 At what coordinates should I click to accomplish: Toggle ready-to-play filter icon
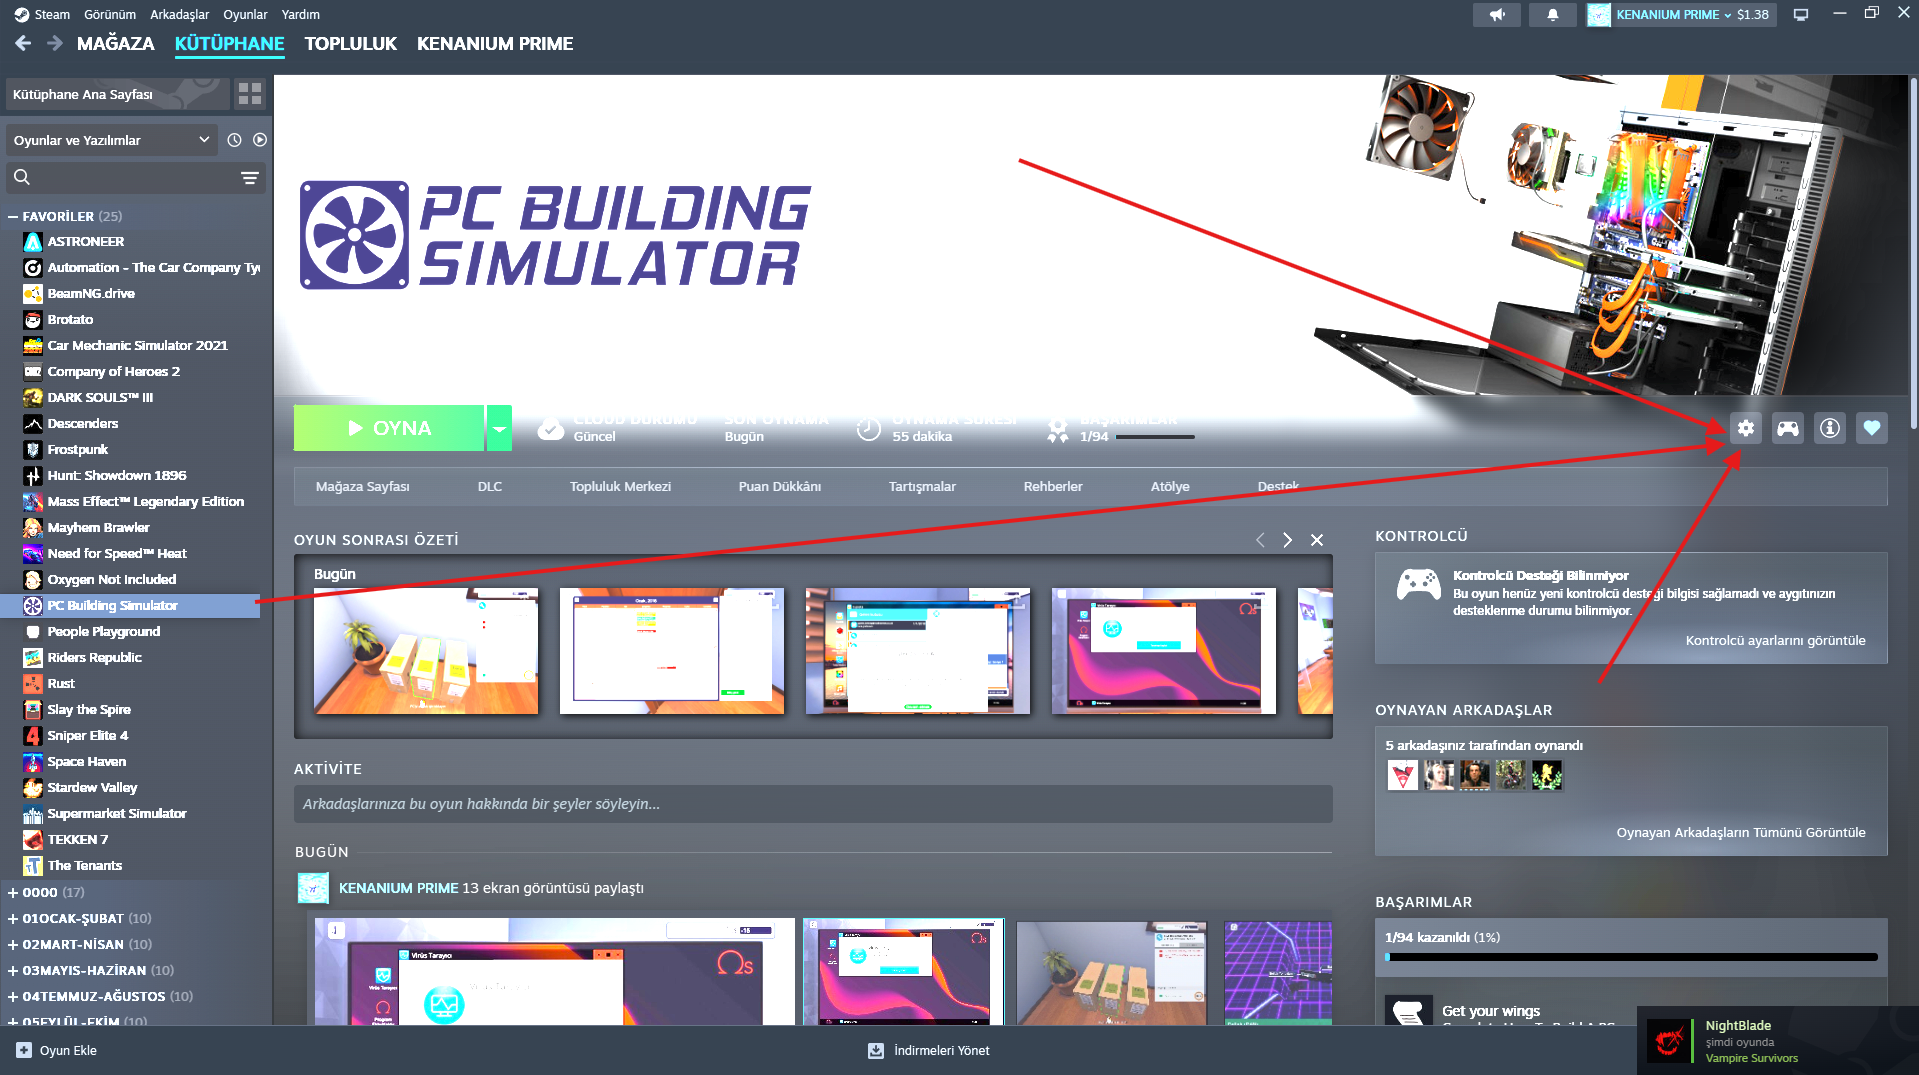(260, 140)
